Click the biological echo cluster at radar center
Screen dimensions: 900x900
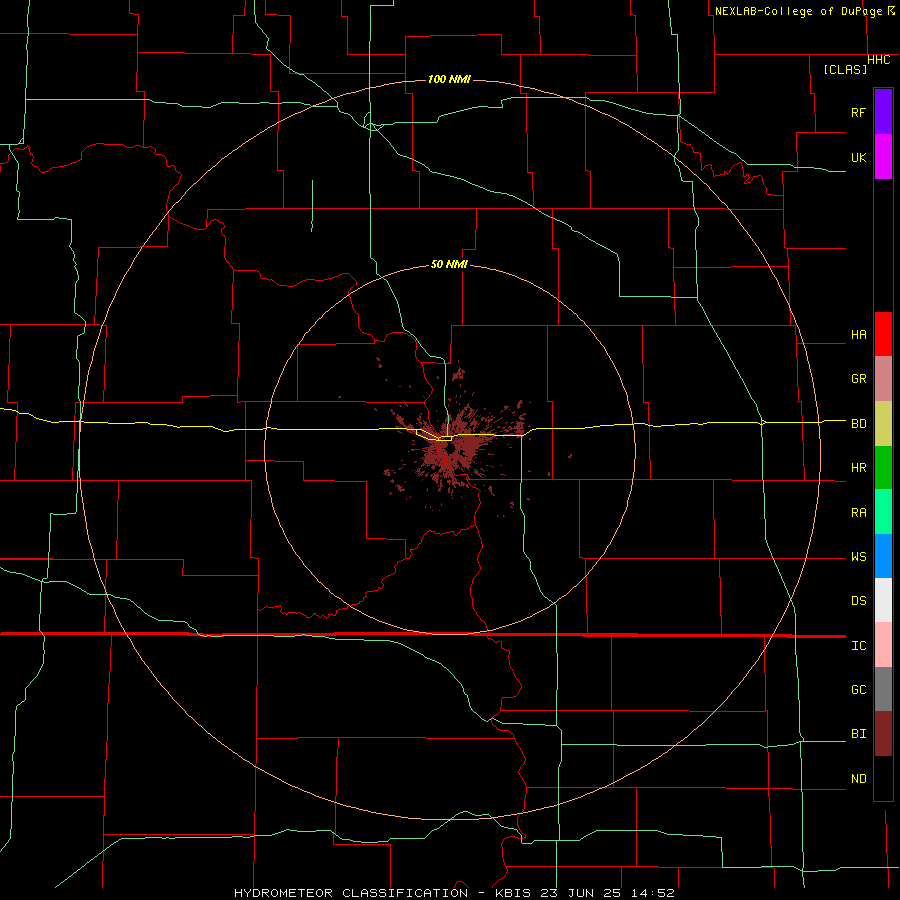click(x=452, y=448)
